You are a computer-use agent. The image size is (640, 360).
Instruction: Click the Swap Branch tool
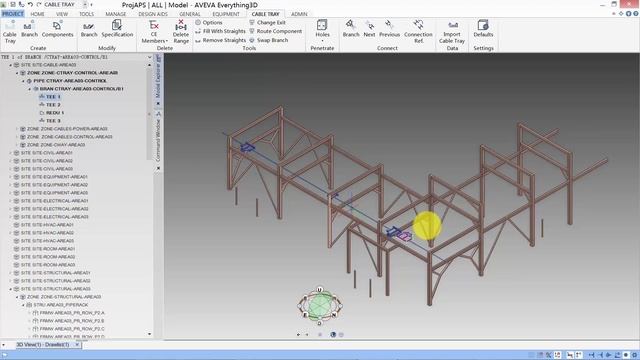click(269, 40)
